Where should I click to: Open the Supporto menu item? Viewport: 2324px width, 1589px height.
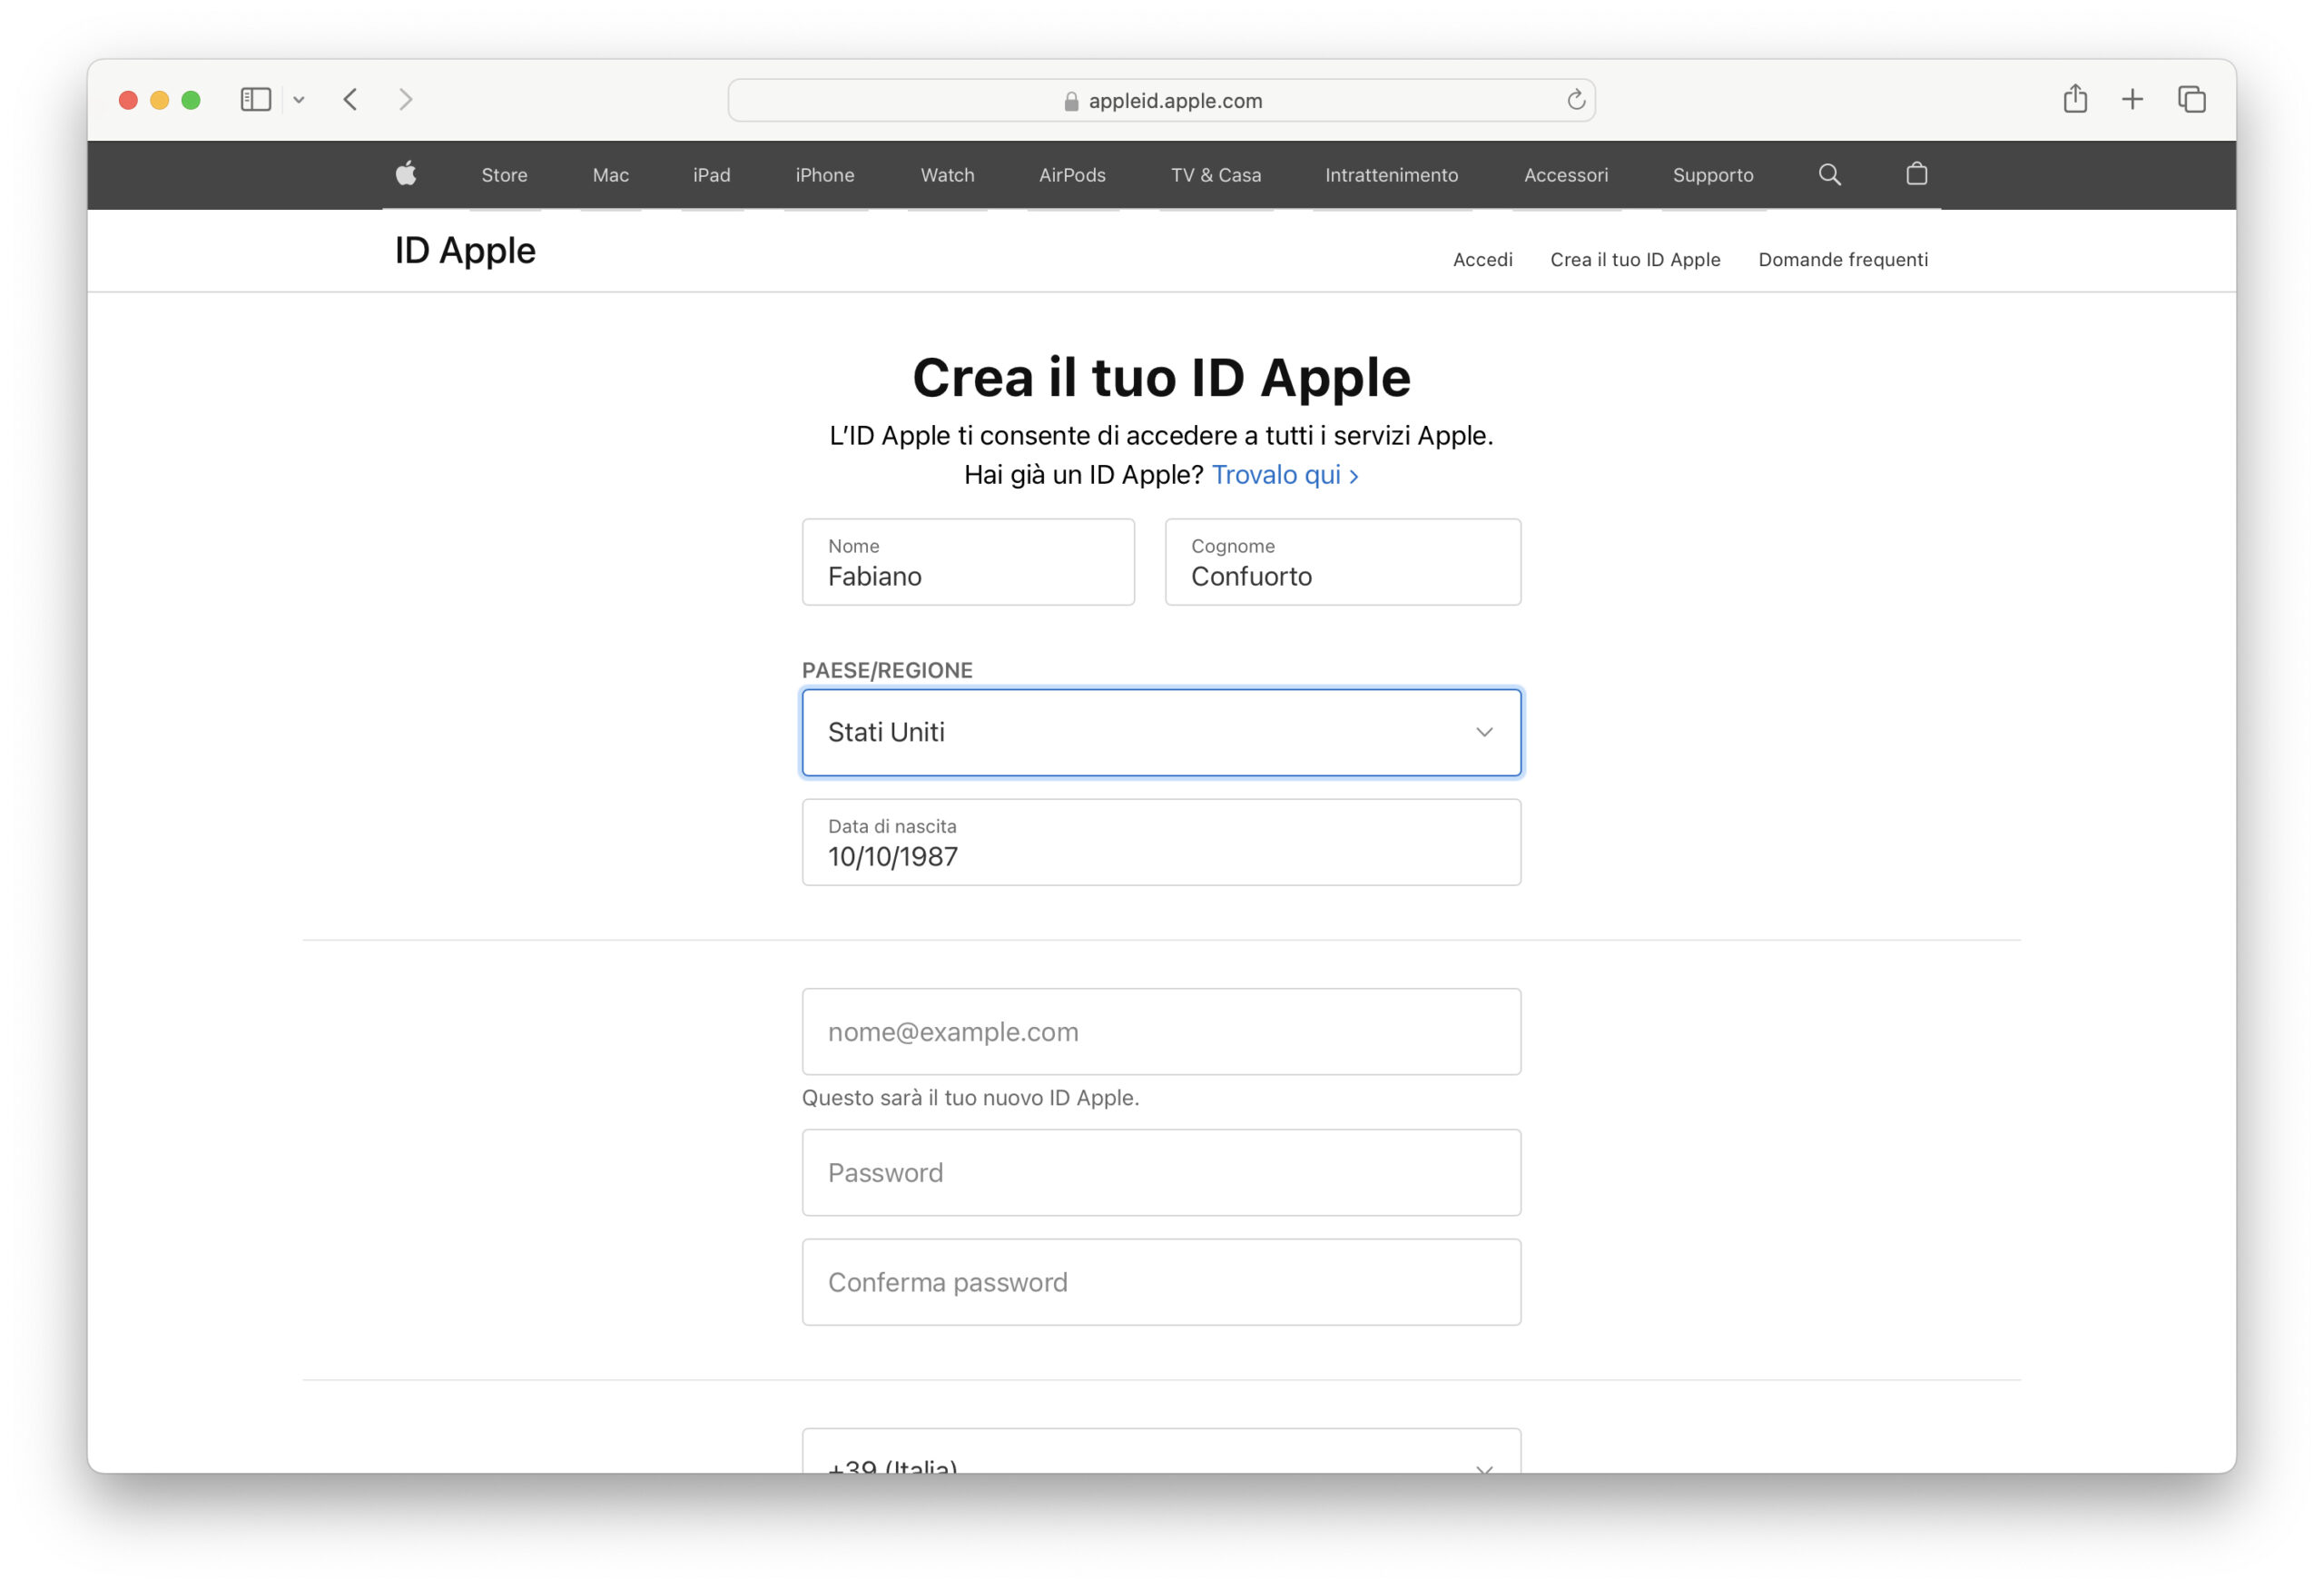[x=1713, y=175]
